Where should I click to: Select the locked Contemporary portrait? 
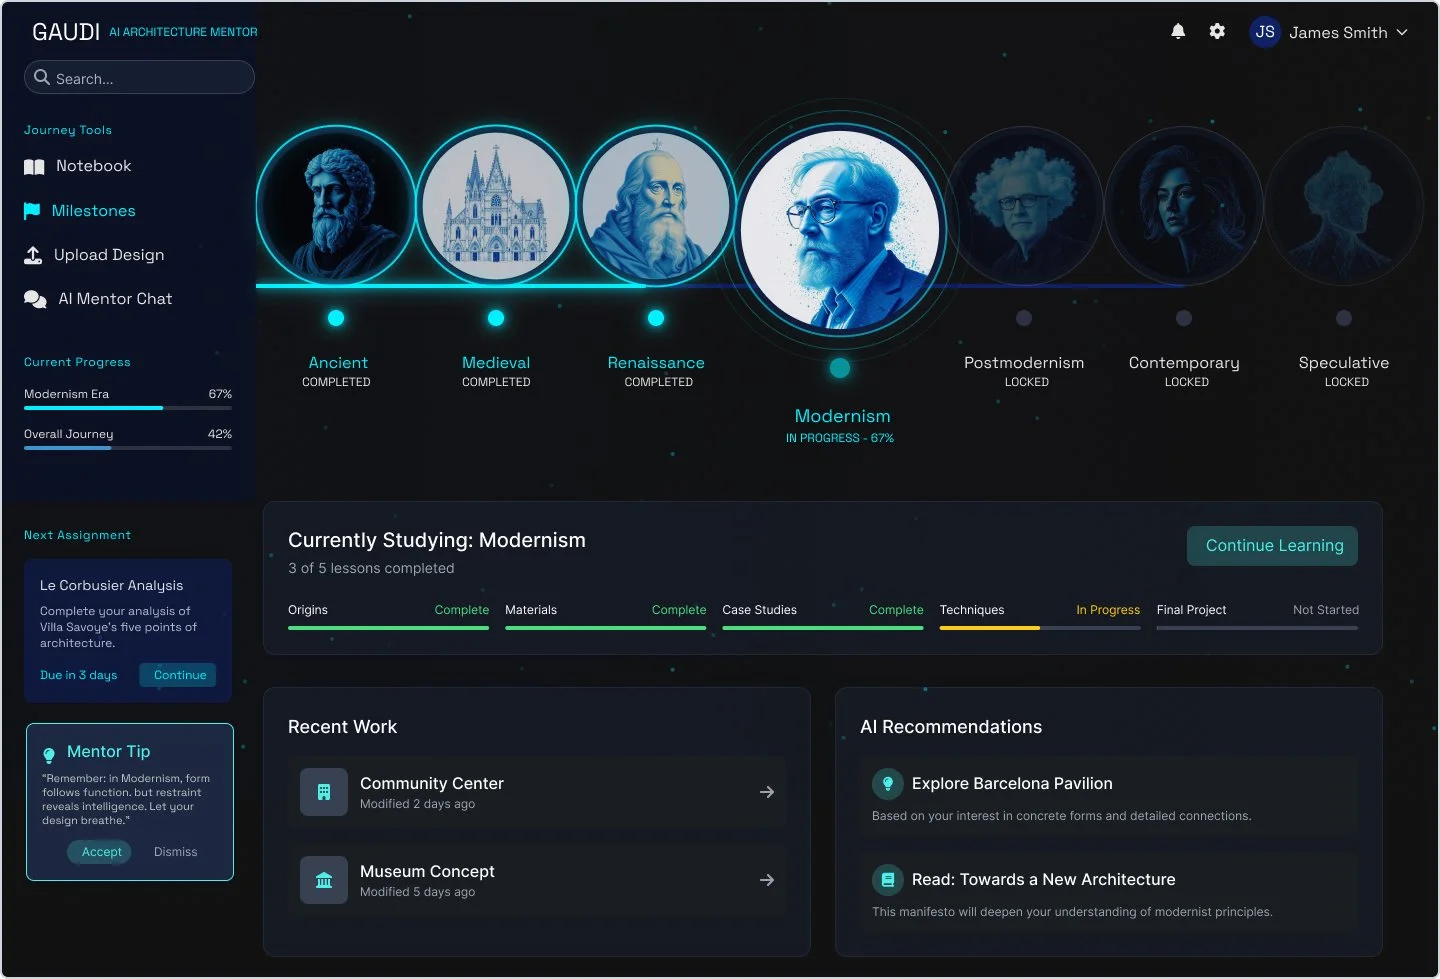point(1184,205)
